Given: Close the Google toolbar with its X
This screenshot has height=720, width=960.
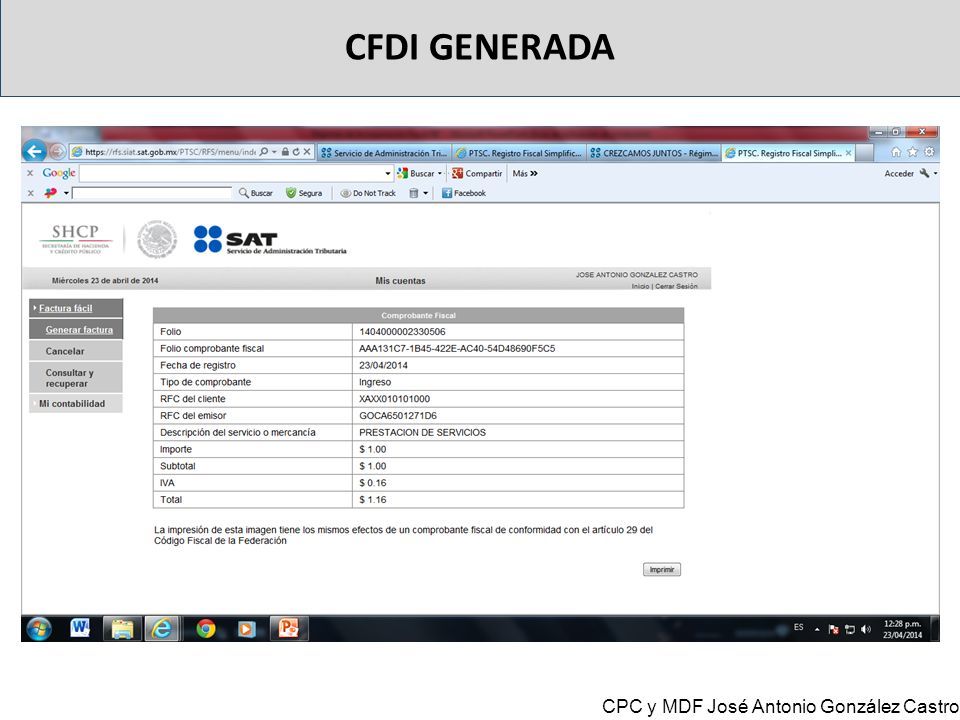Looking at the screenshot, I should coord(30,173).
